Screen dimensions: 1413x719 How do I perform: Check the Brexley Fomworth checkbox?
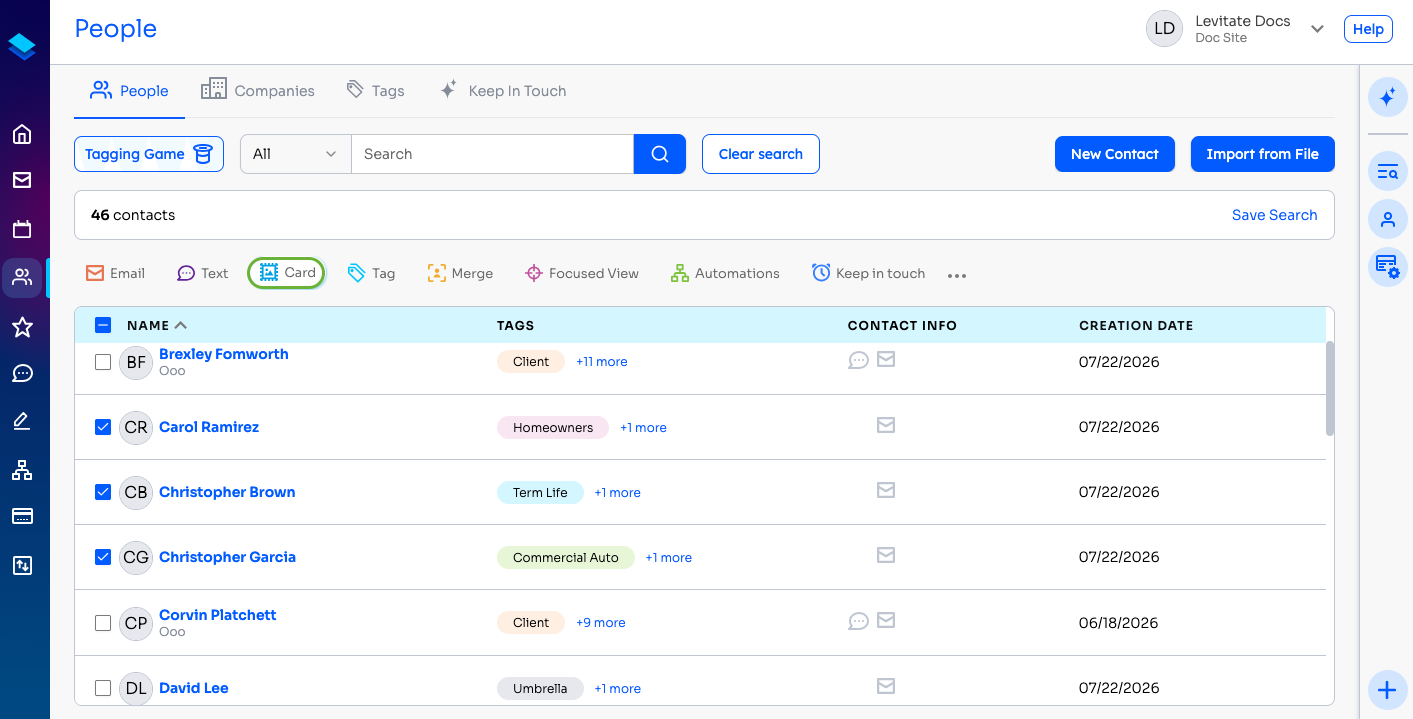(103, 362)
